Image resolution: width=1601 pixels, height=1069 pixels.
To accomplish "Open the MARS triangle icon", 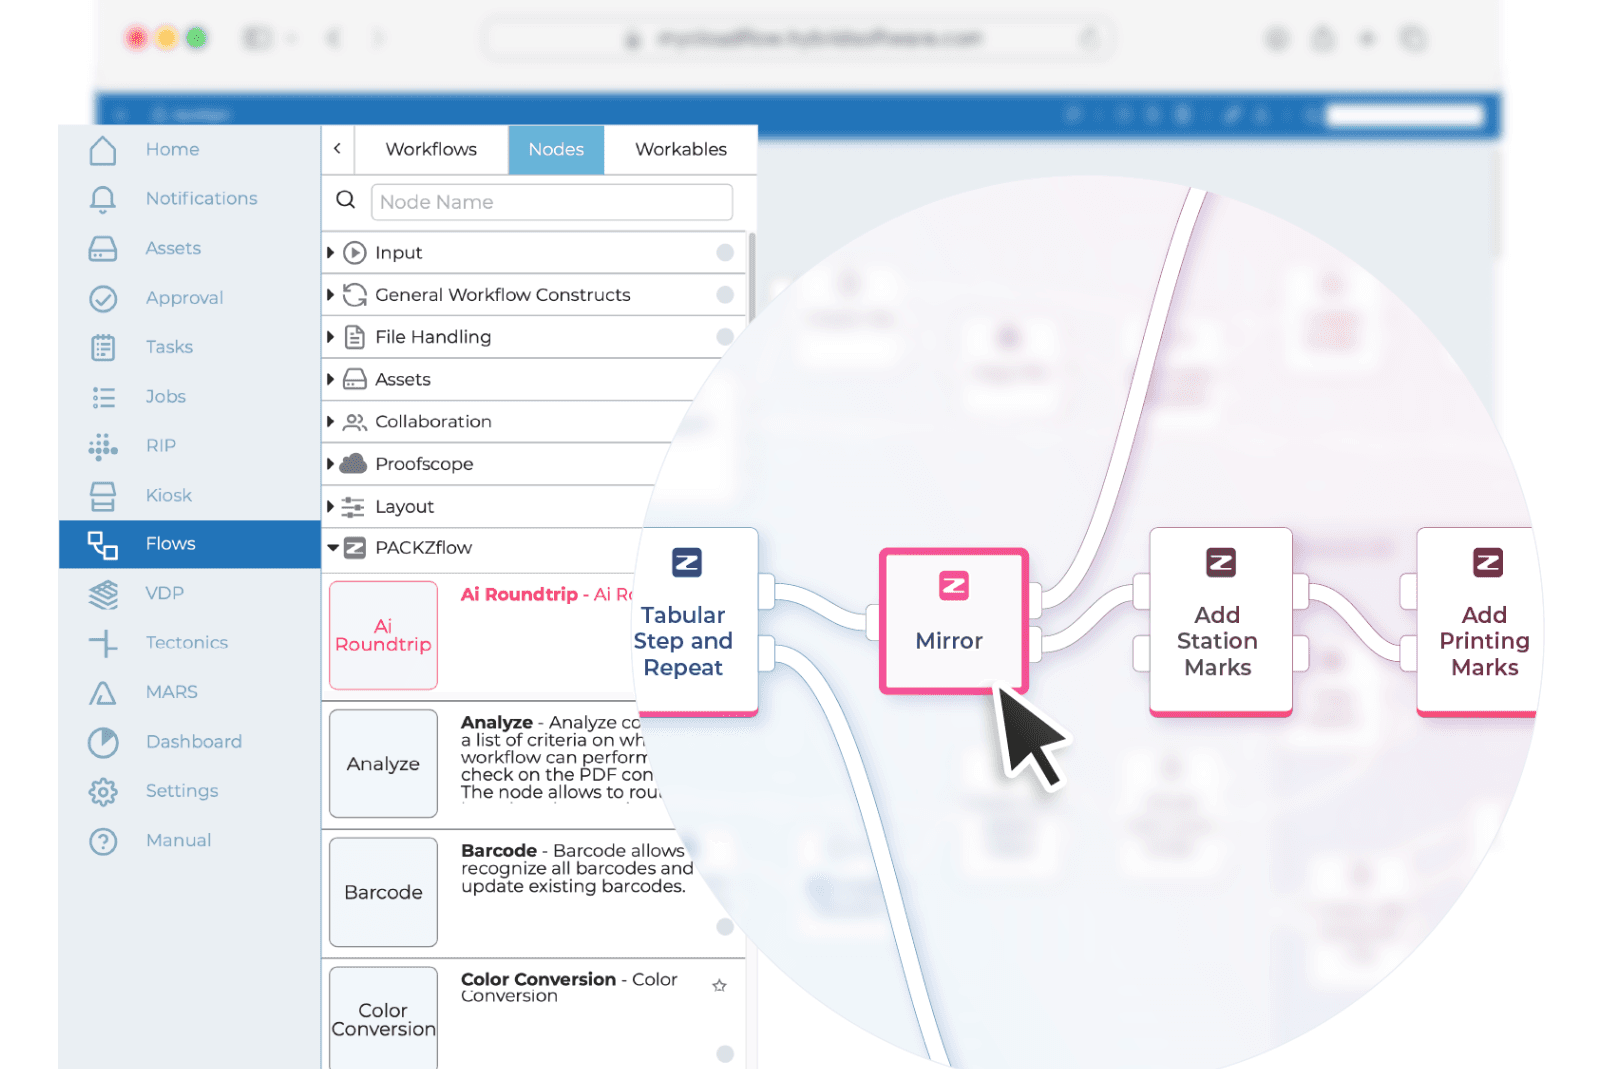I will (x=103, y=693).
